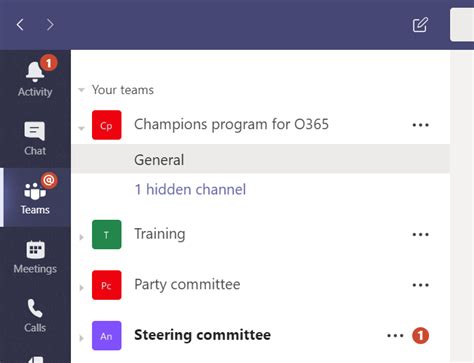474x363 pixels.
Task: Expand the Training team
Action: pos(81,237)
